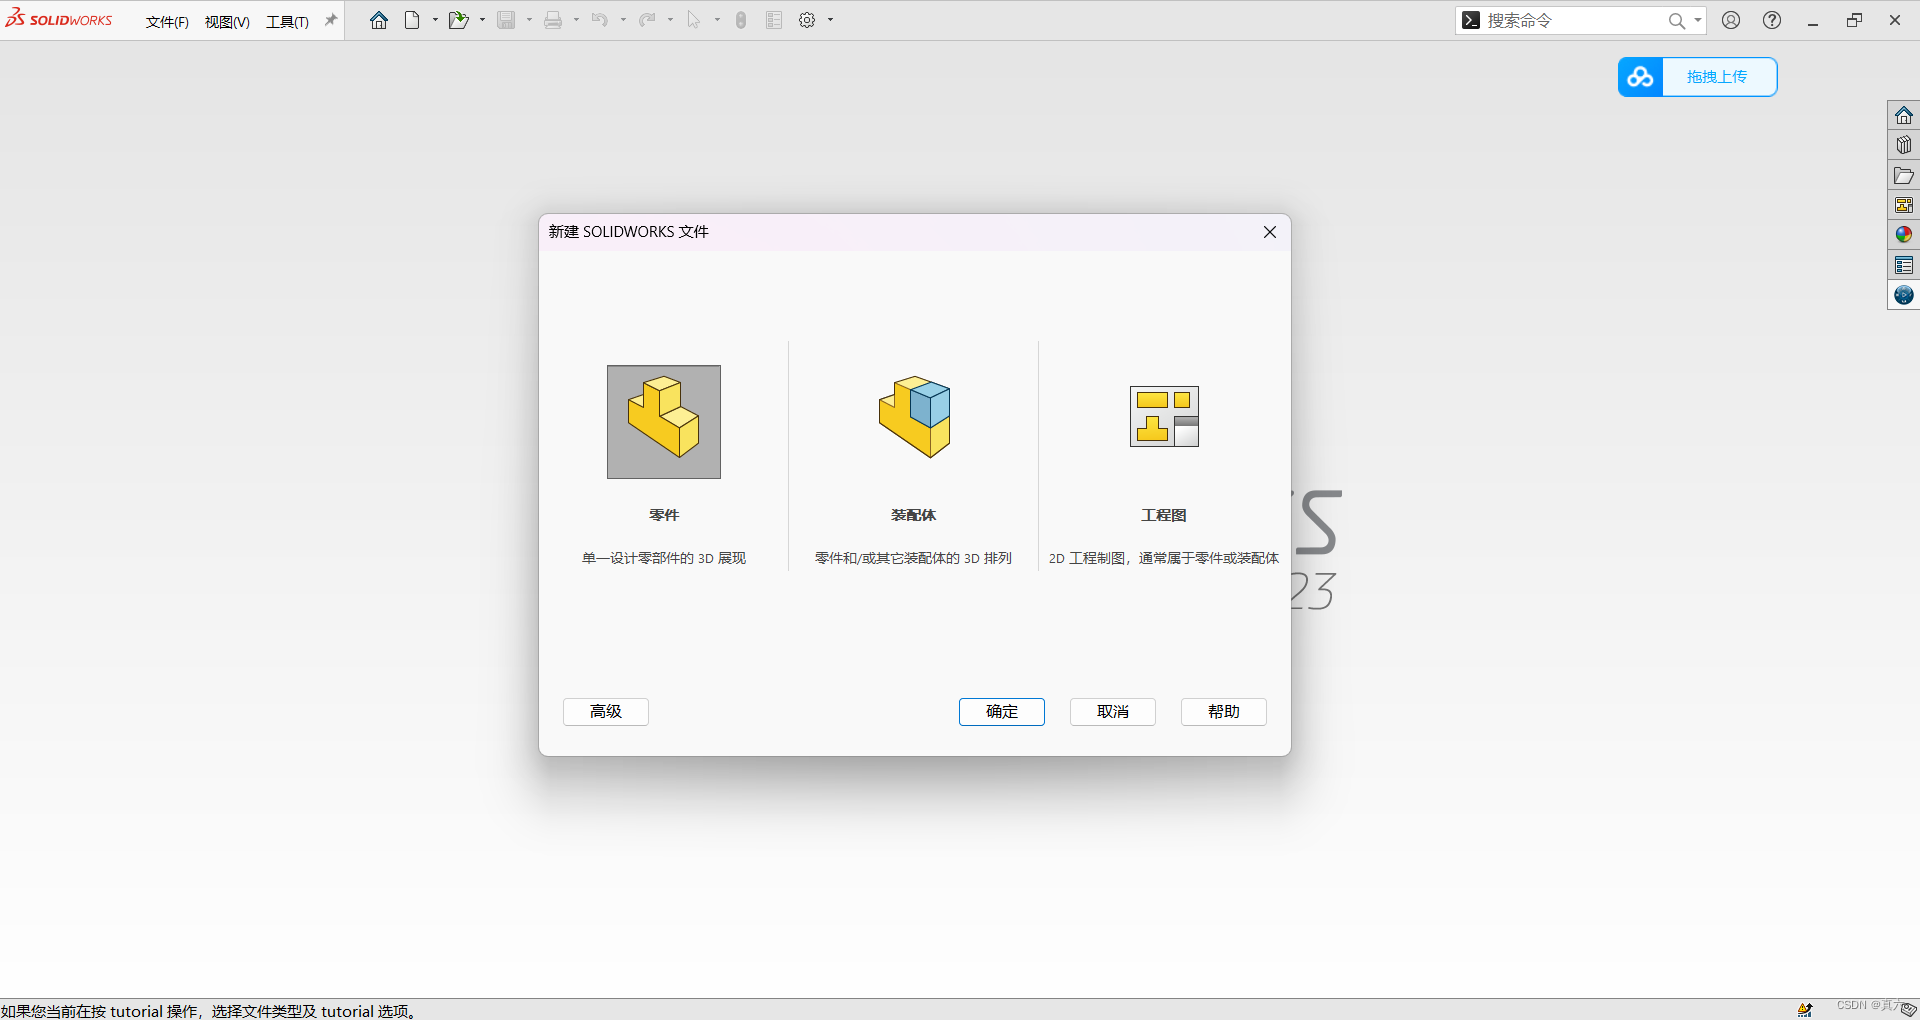The image size is (1920, 1020).
Task: Click the magnifier icon in the command search
Action: point(1677,21)
